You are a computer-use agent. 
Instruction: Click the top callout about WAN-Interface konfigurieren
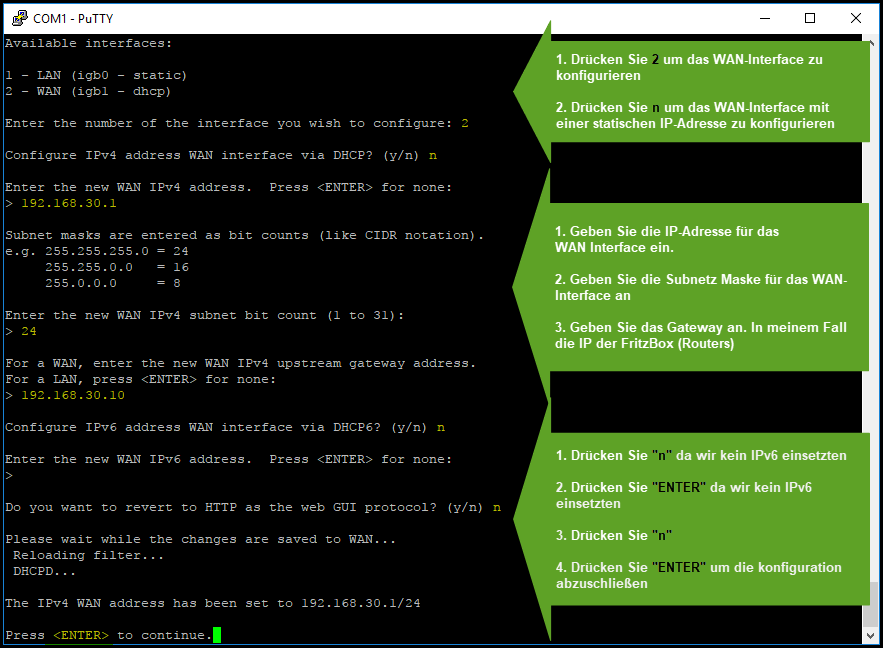(700, 91)
